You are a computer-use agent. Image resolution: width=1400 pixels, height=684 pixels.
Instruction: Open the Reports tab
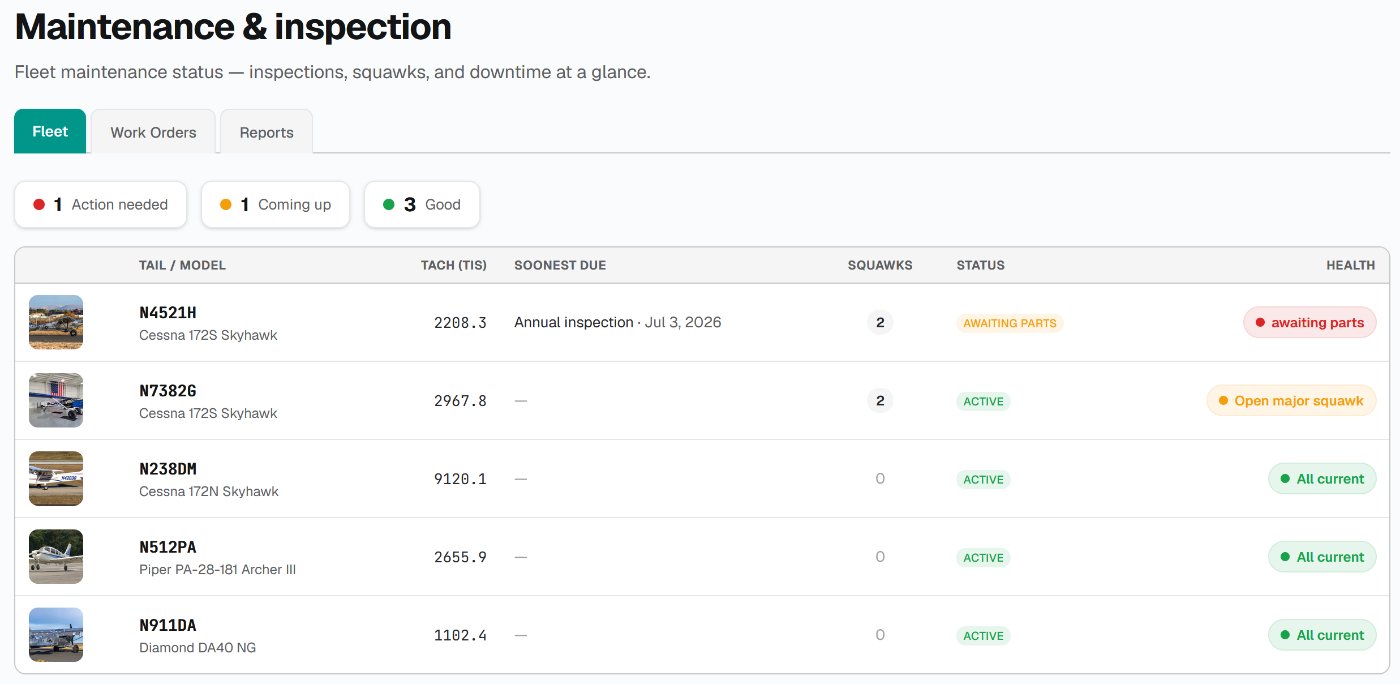coord(266,132)
